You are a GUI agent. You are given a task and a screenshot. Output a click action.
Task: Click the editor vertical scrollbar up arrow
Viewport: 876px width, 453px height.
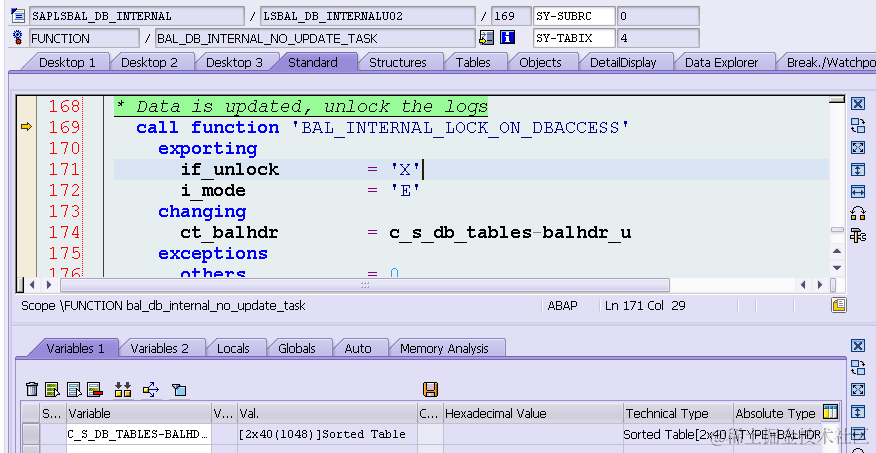836,251
